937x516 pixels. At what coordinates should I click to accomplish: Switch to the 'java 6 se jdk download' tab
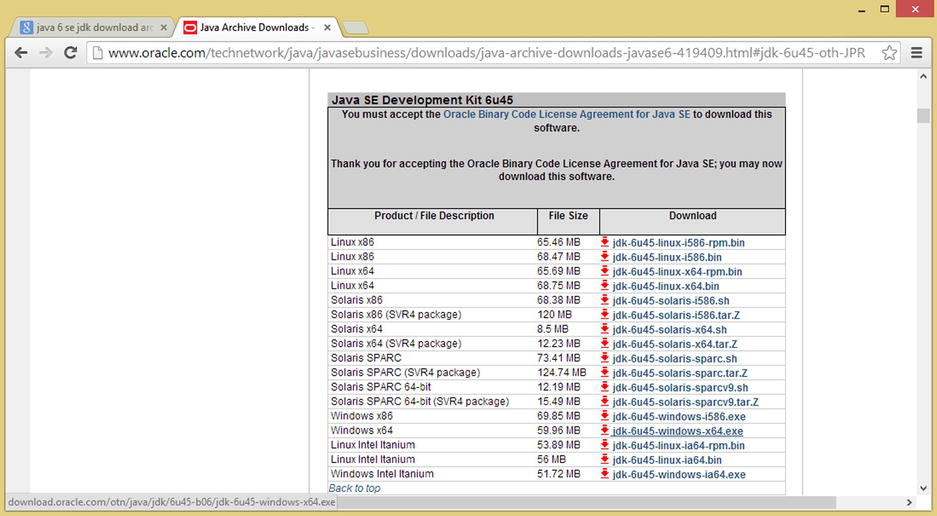pyautogui.click(x=93, y=28)
